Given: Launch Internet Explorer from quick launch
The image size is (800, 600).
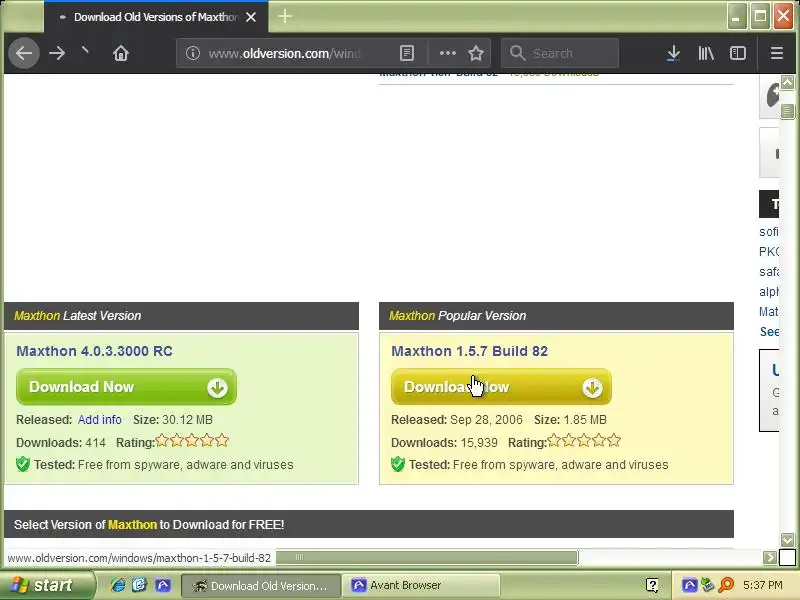Looking at the screenshot, I should 118,585.
